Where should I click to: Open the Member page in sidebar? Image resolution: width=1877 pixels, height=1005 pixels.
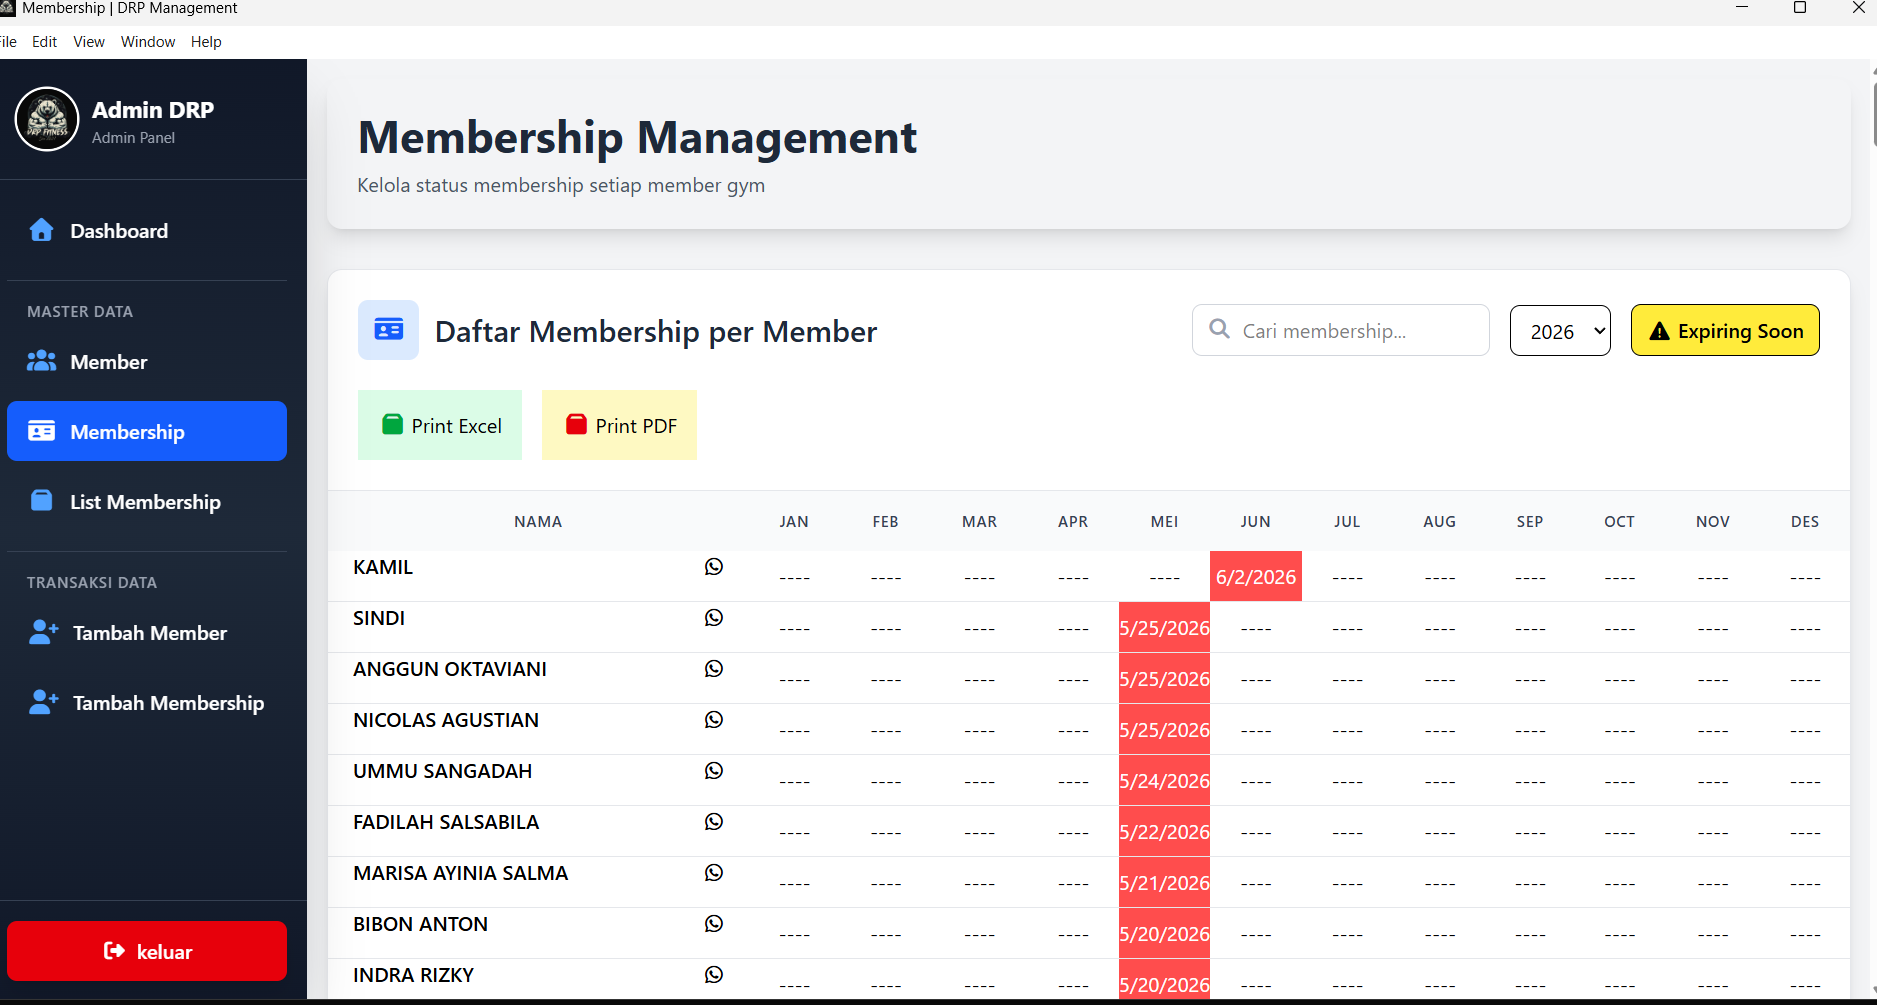147,362
